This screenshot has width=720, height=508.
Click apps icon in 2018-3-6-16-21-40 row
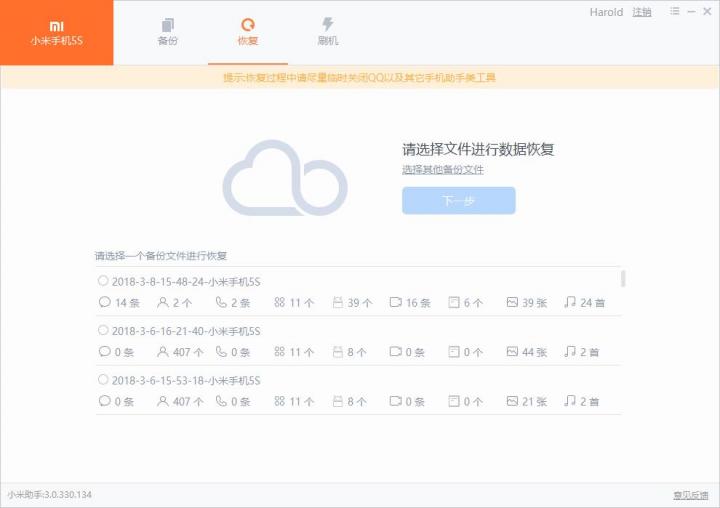click(280, 351)
